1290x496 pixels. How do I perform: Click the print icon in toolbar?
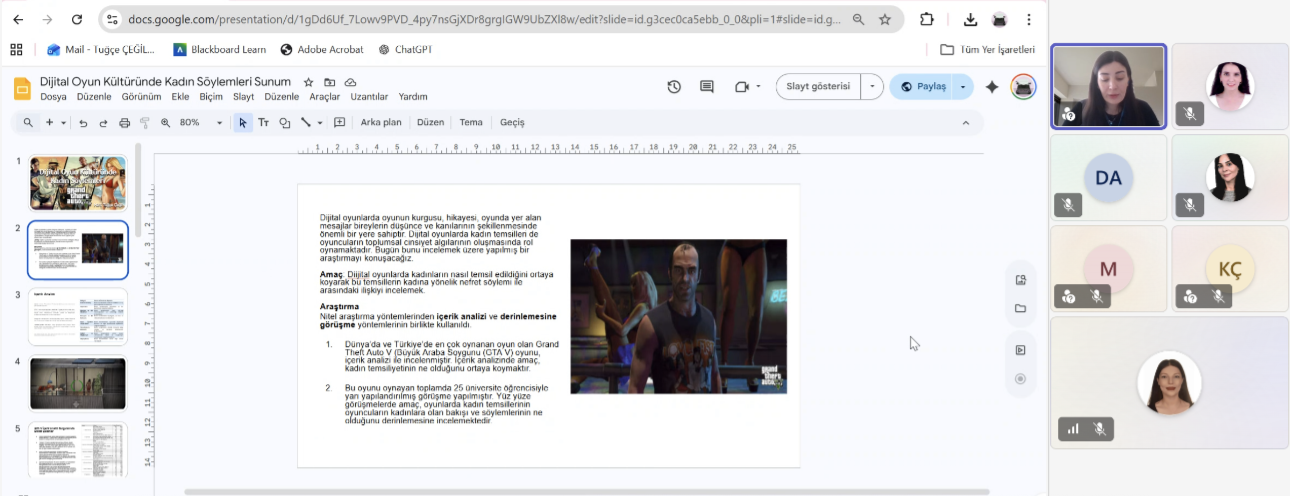pos(124,123)
